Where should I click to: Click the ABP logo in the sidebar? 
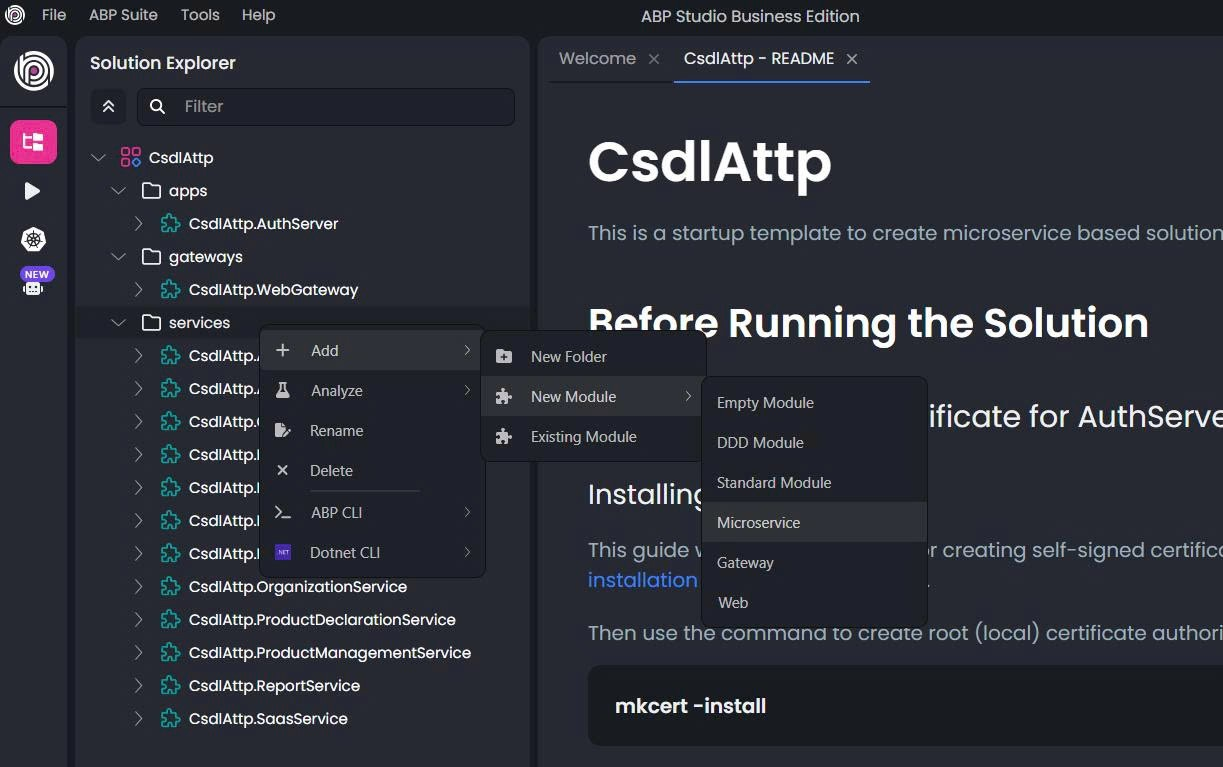coord(33,71)
